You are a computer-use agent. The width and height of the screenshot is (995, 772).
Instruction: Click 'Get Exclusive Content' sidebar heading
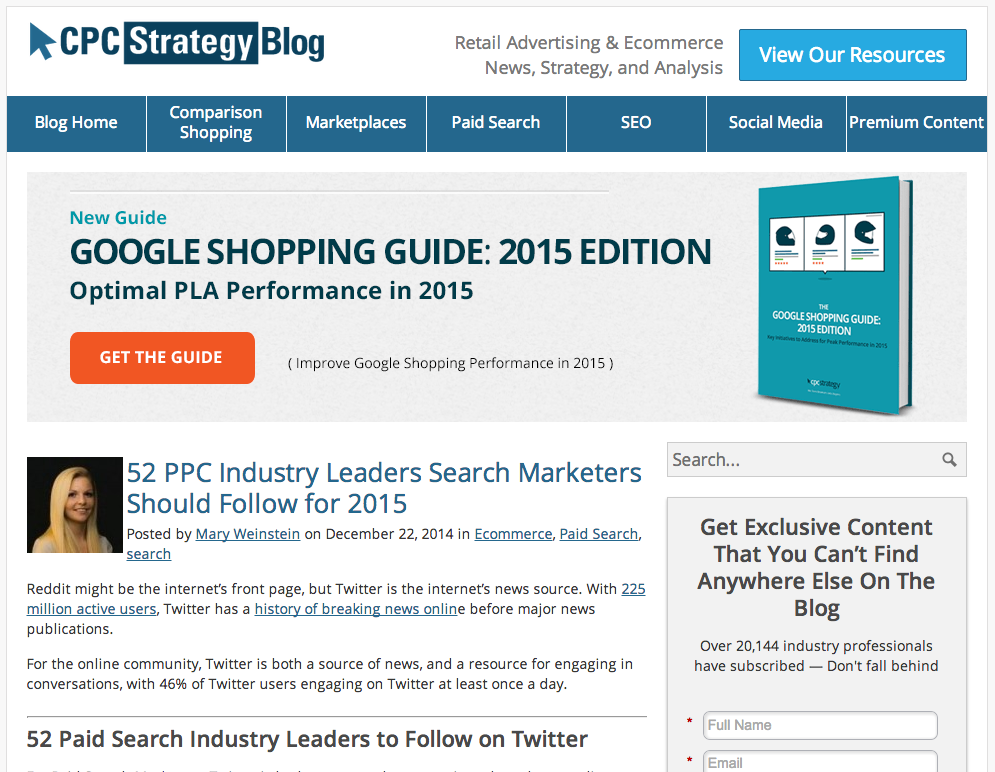pos(816,567)
